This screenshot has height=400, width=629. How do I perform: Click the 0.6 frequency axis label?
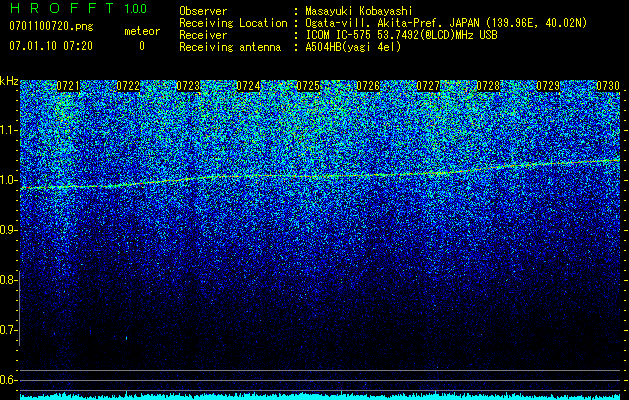(7, 380)
